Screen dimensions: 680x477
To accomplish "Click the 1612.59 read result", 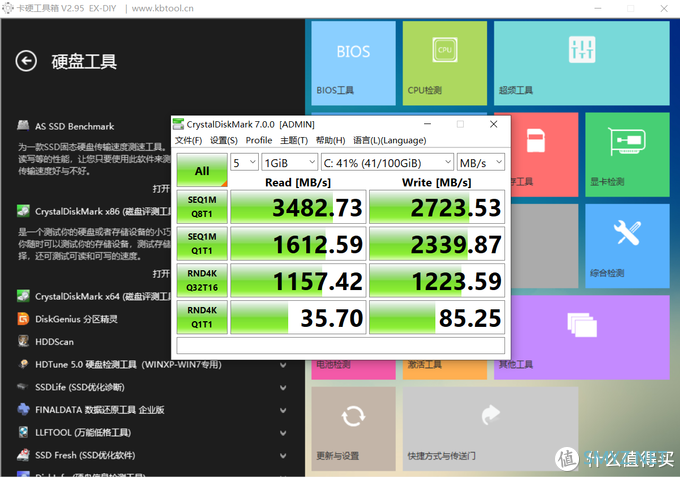I will click(298, 244).
